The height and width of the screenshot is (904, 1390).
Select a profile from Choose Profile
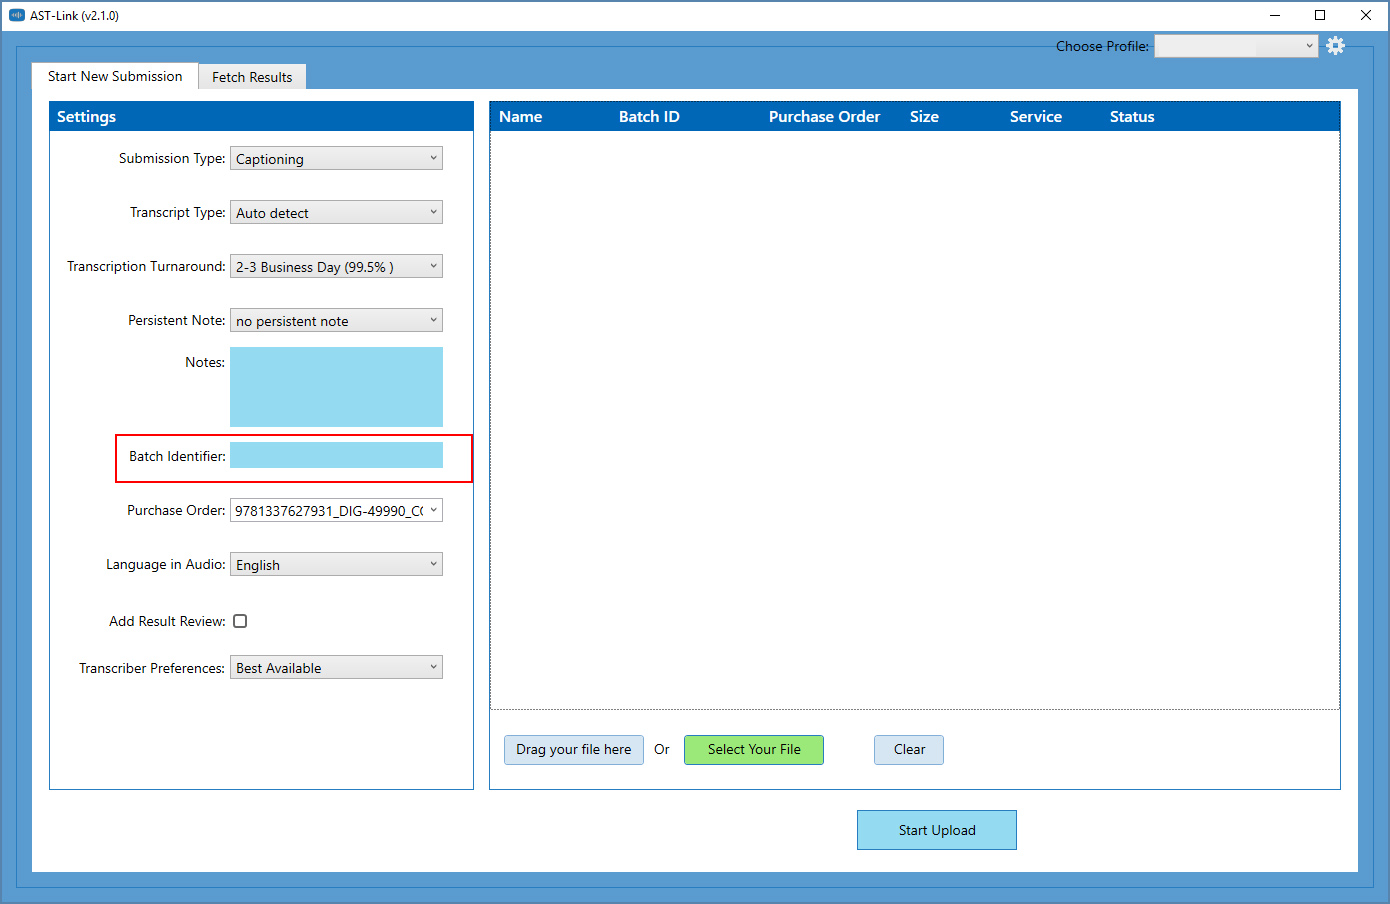[1236, 45]
